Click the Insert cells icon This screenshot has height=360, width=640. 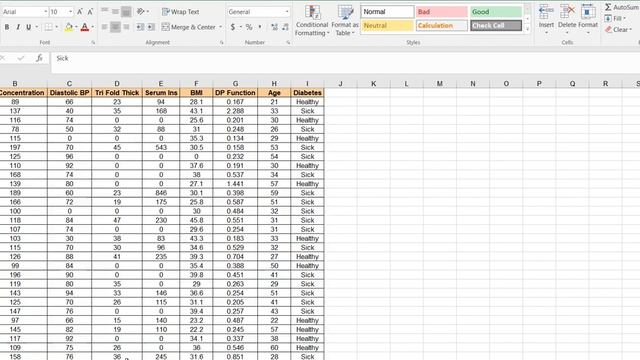click(546, 13)
